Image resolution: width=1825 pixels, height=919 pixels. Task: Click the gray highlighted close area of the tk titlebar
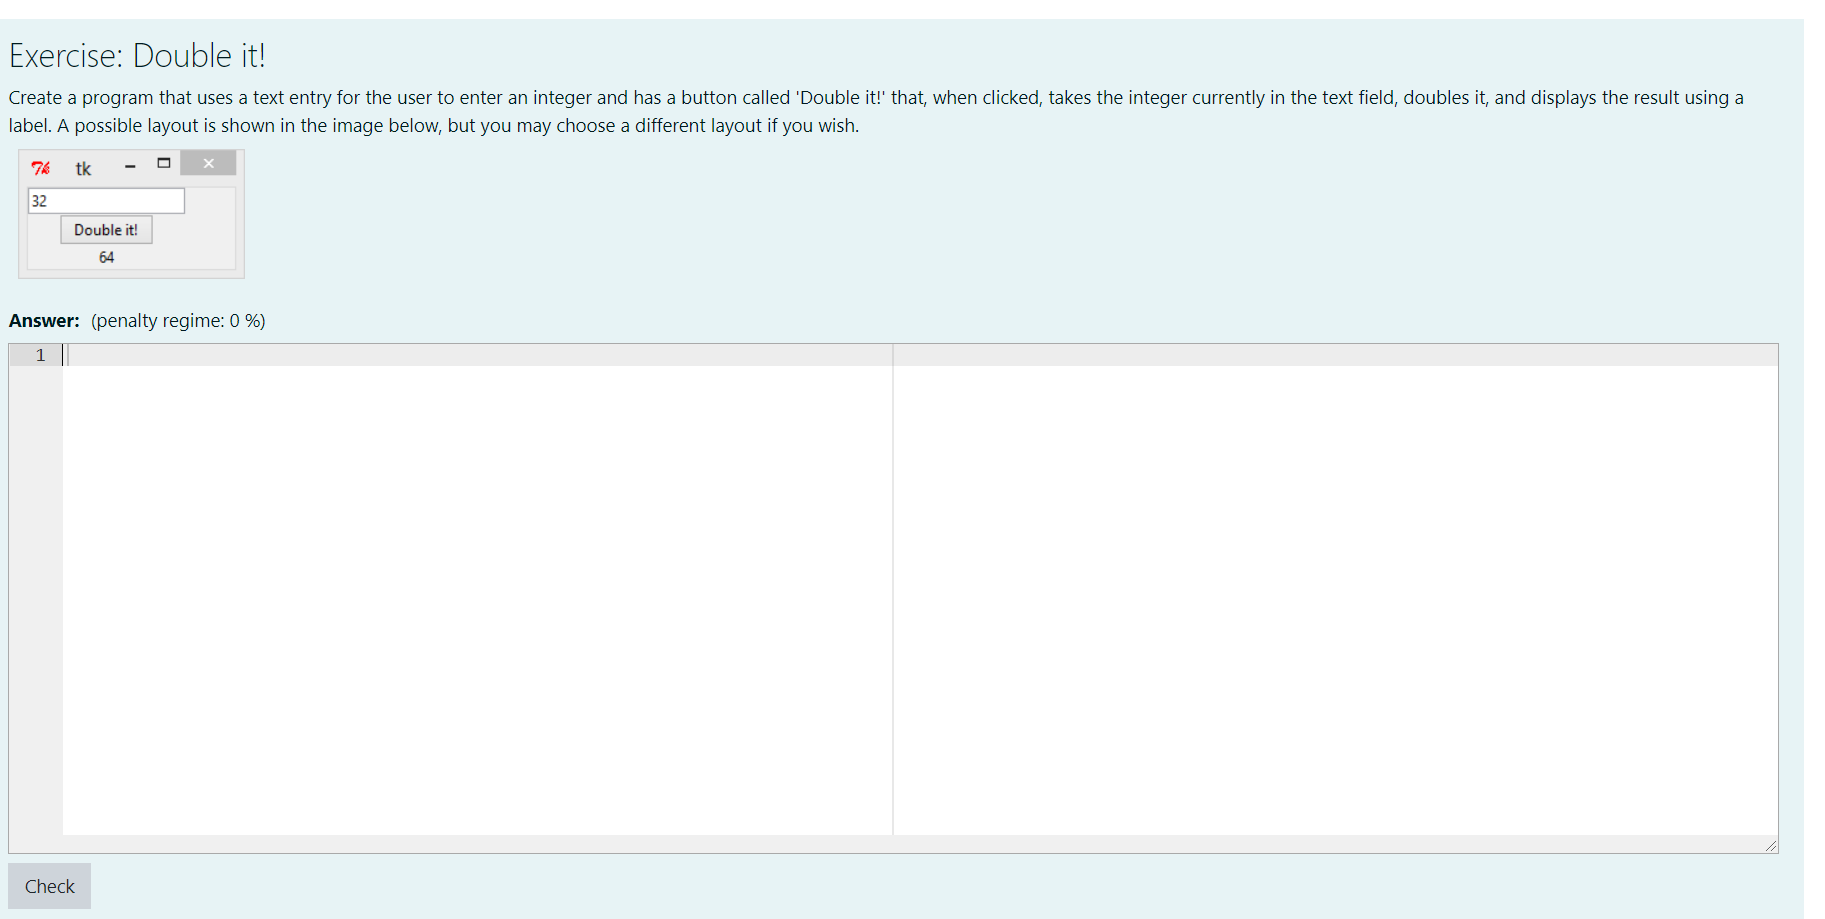click(x=208, y=162)
